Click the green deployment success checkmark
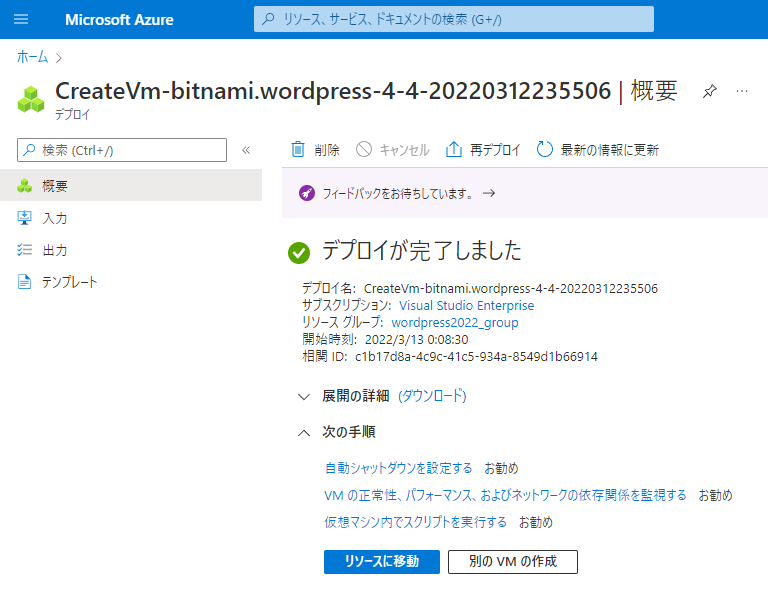This screenshot has width=768, height=593. (x=299, y=253)
